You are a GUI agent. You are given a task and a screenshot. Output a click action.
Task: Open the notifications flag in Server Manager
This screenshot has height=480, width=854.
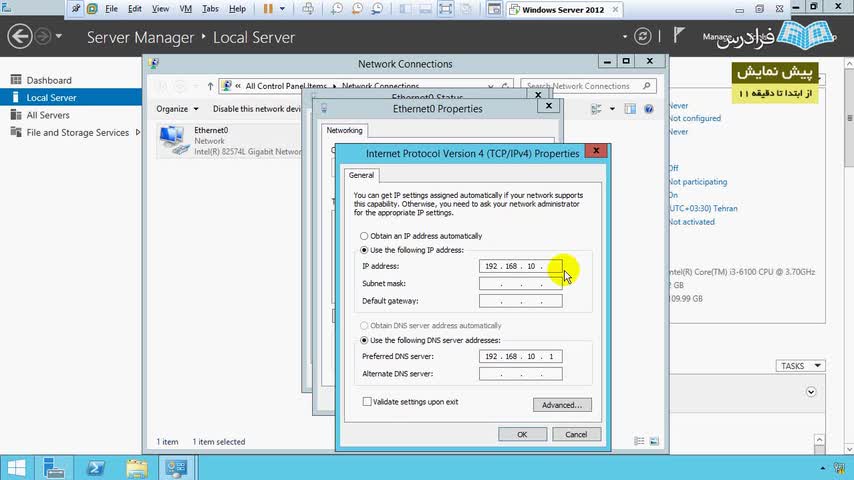pyautogui.click(x=678, y=36)
